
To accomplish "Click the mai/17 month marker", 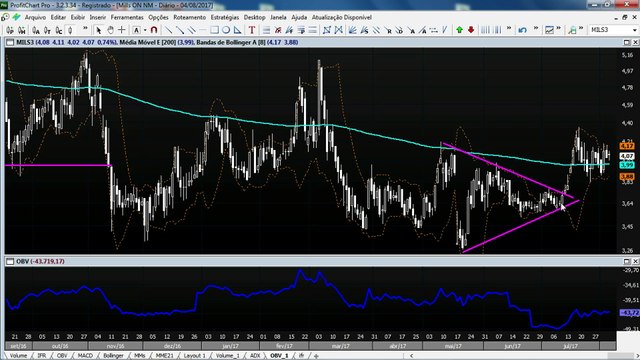I will click(x=453, y=346).
